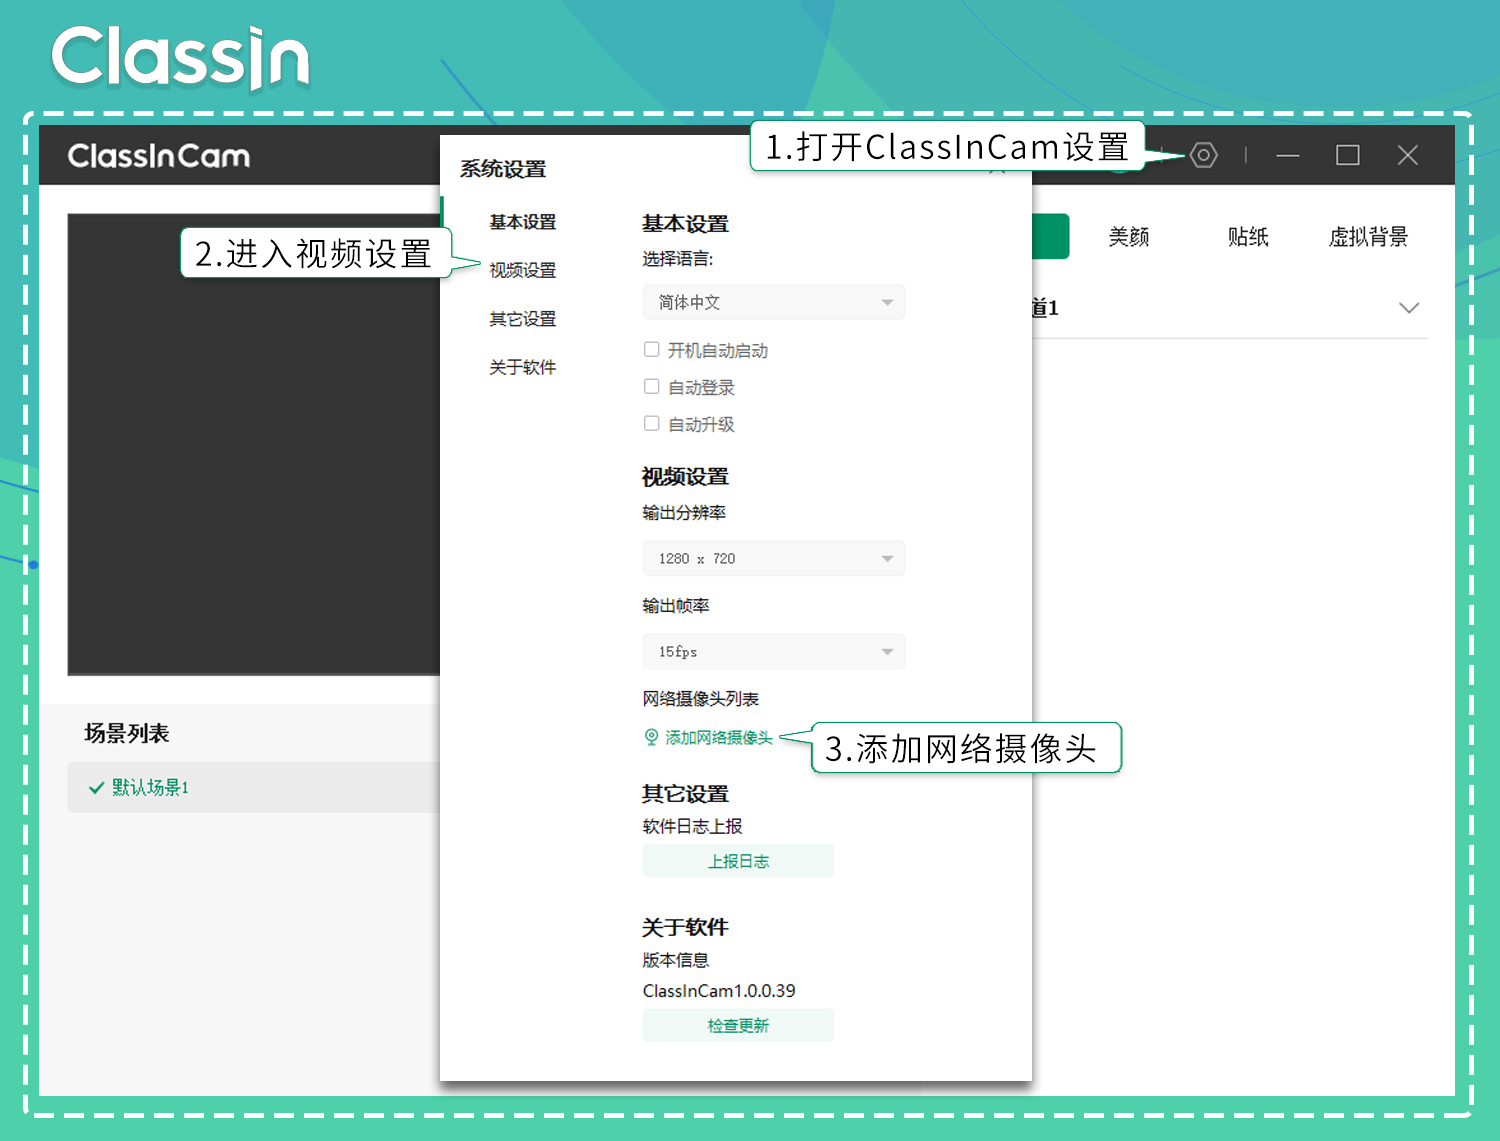Click the 检查更新 button

tap(738, 1025)
